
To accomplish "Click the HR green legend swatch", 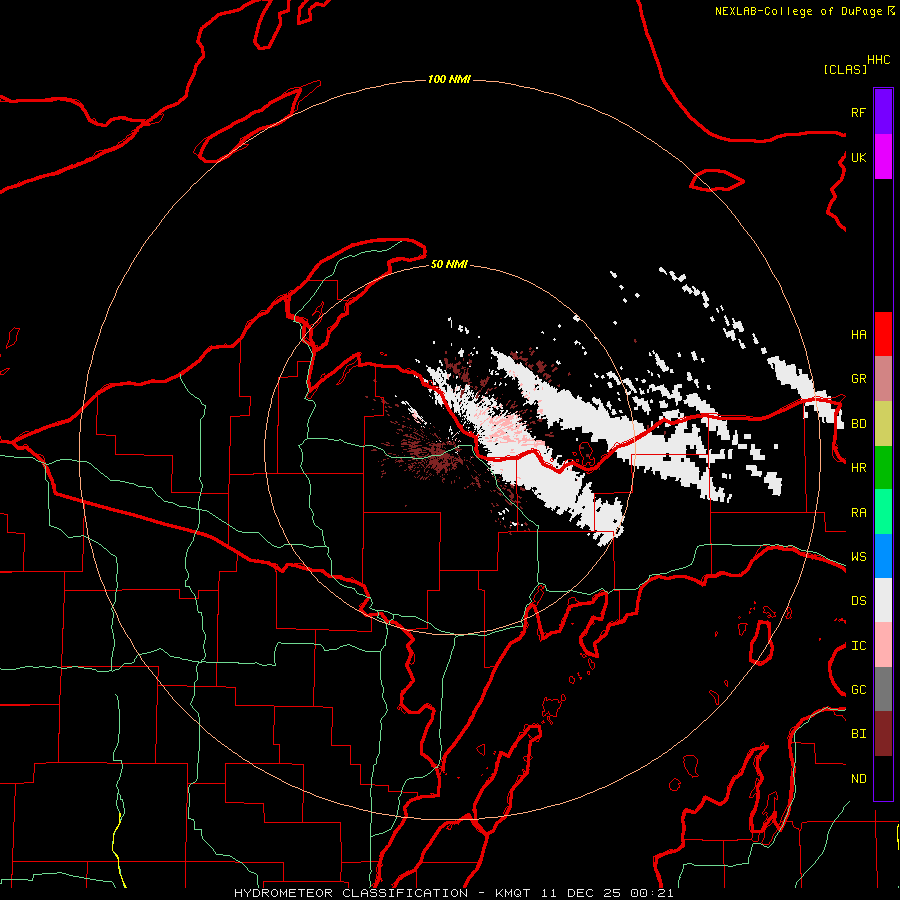I will [x=883, y=468].
